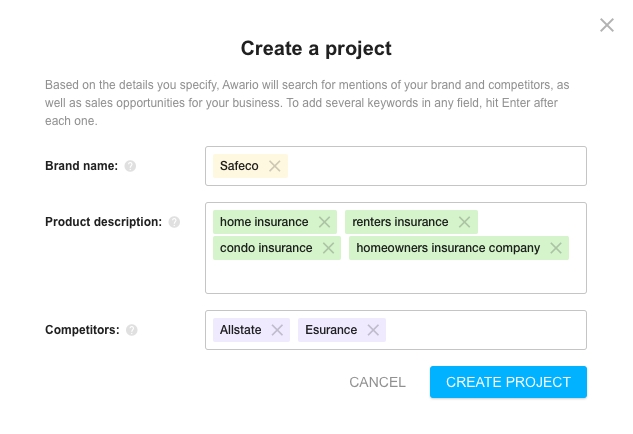Remove the Esurance competitor tag
This screenshot has width=633, height=434.
point(373,330)
